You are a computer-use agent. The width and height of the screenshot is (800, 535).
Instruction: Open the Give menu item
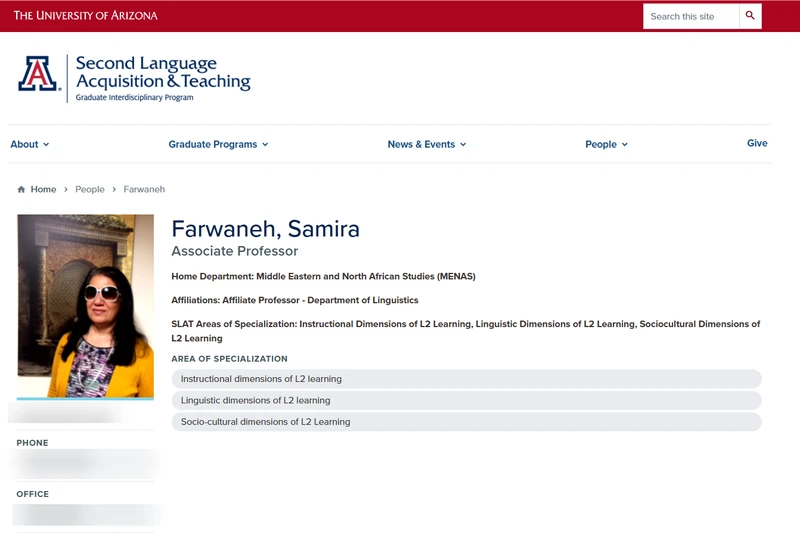(757, 143)
